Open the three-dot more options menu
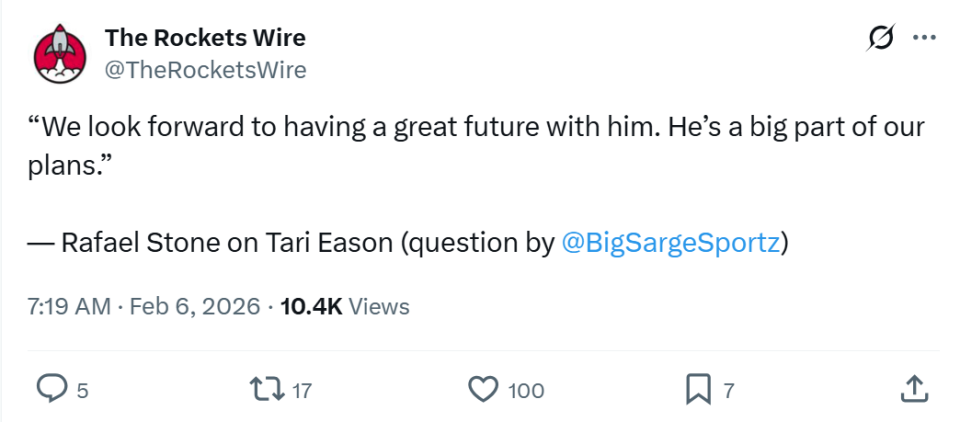The image size is (960, 422). click(x=924, y=38)
